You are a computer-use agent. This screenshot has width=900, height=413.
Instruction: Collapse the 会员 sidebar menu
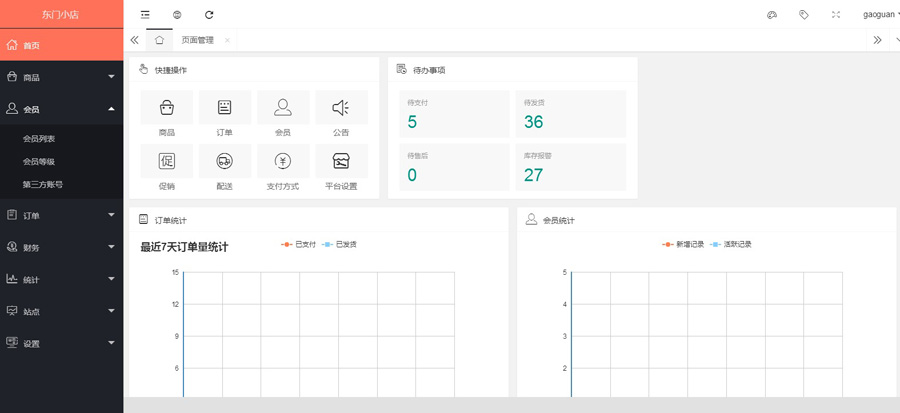(61, 109)
